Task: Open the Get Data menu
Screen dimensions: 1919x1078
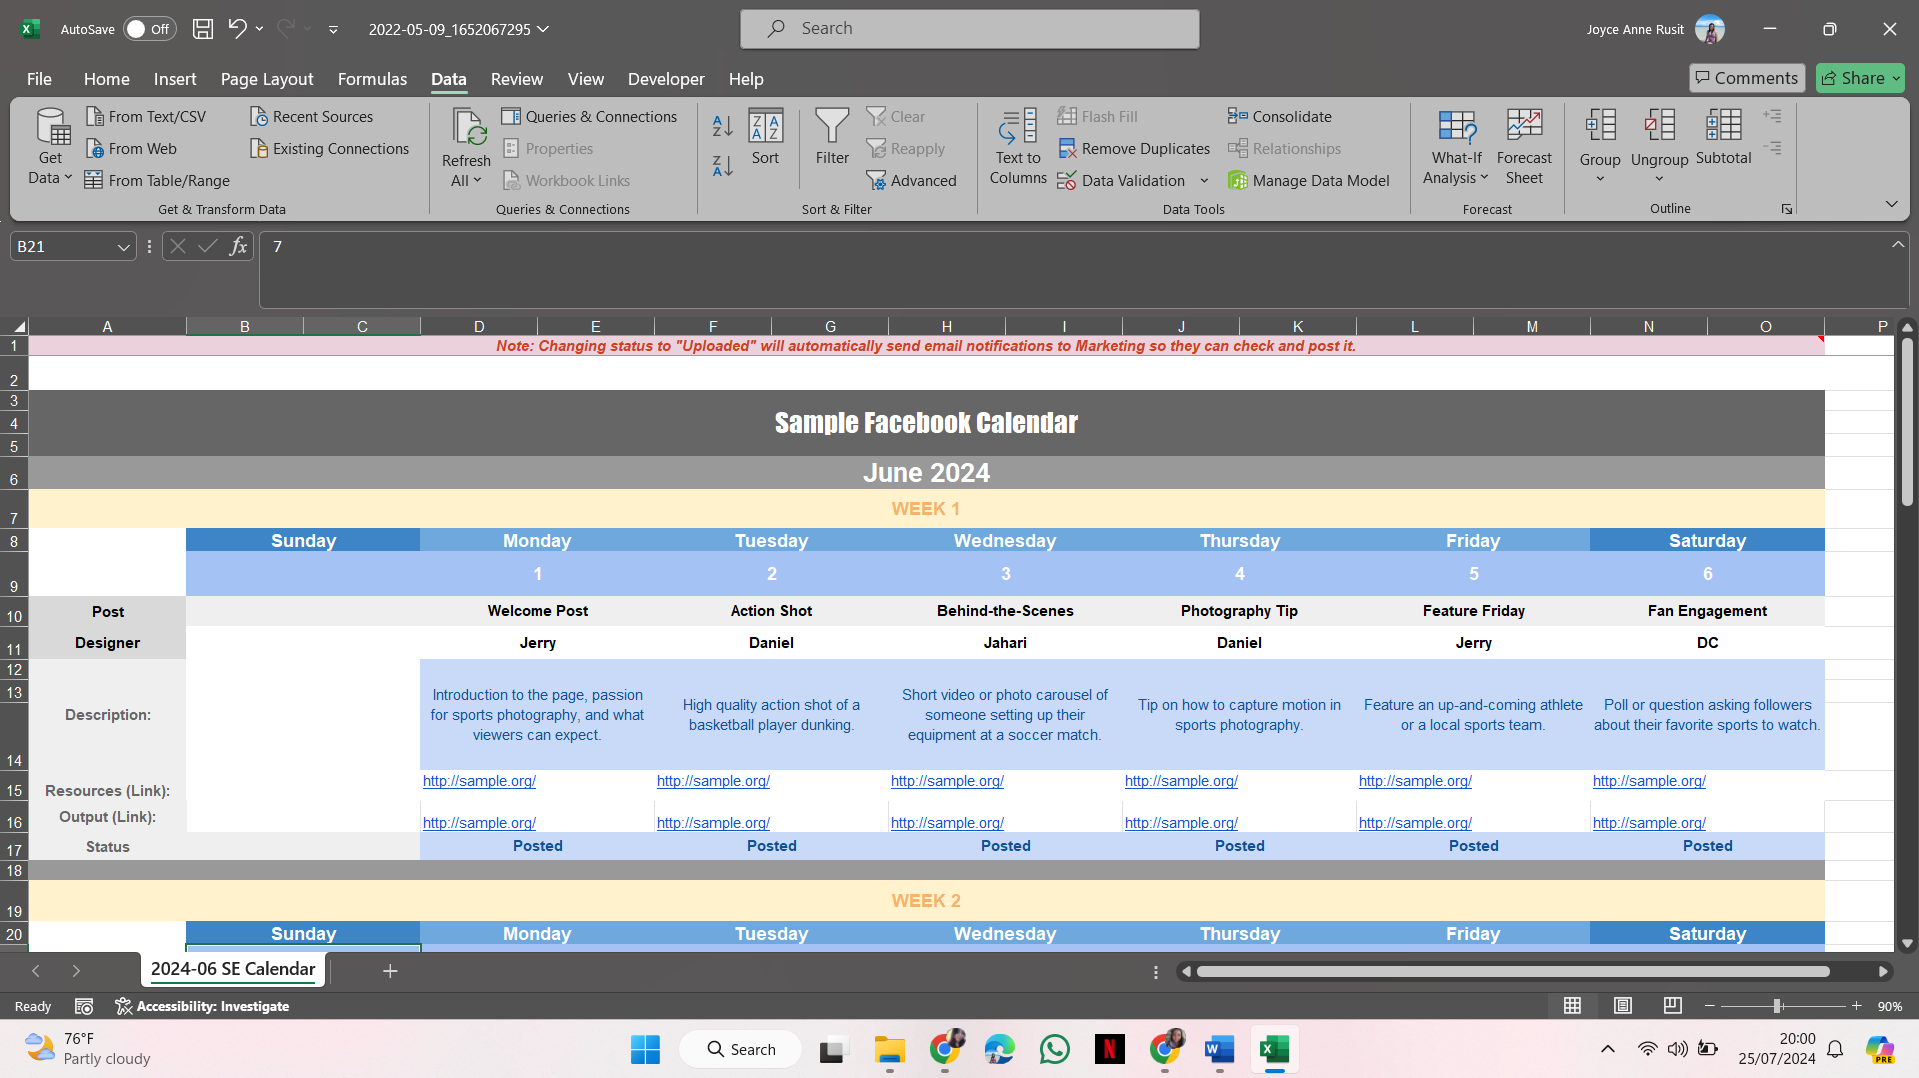Action: click(51, 147)
